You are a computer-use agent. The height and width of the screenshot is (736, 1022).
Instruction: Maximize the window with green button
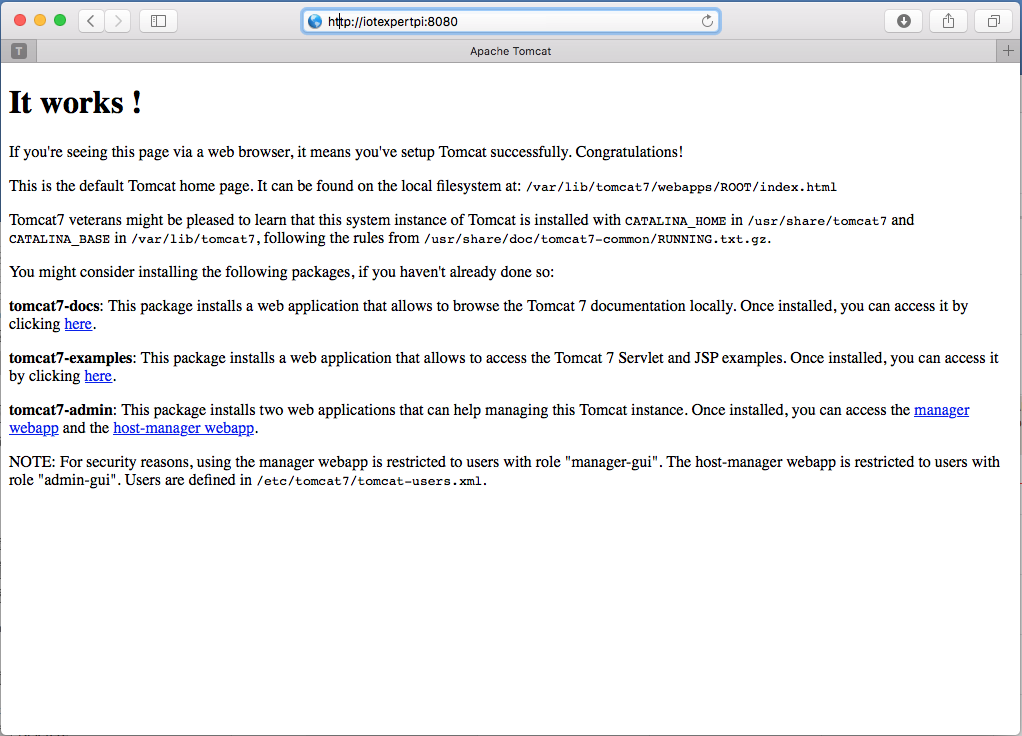60,20
